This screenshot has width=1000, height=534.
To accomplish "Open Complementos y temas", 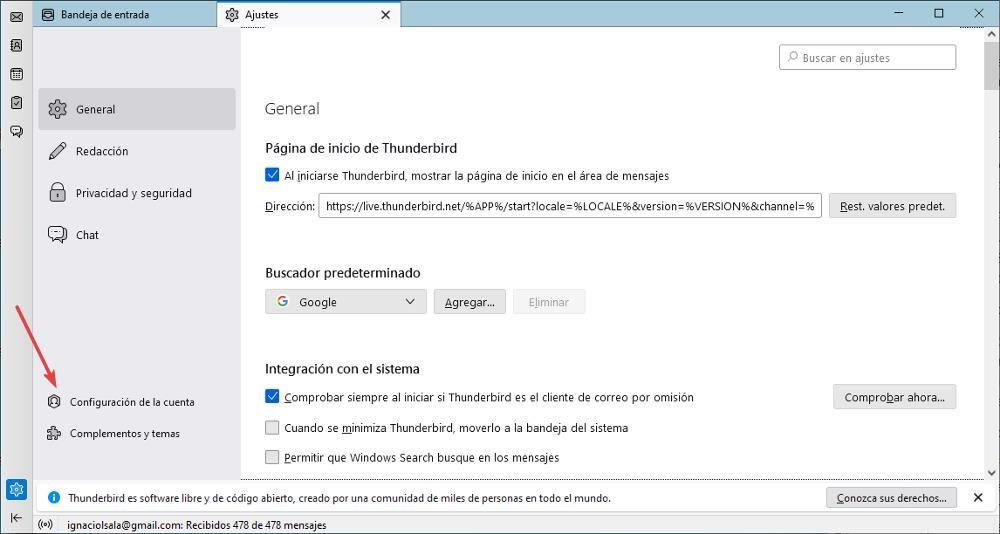I will click(114, 434).
